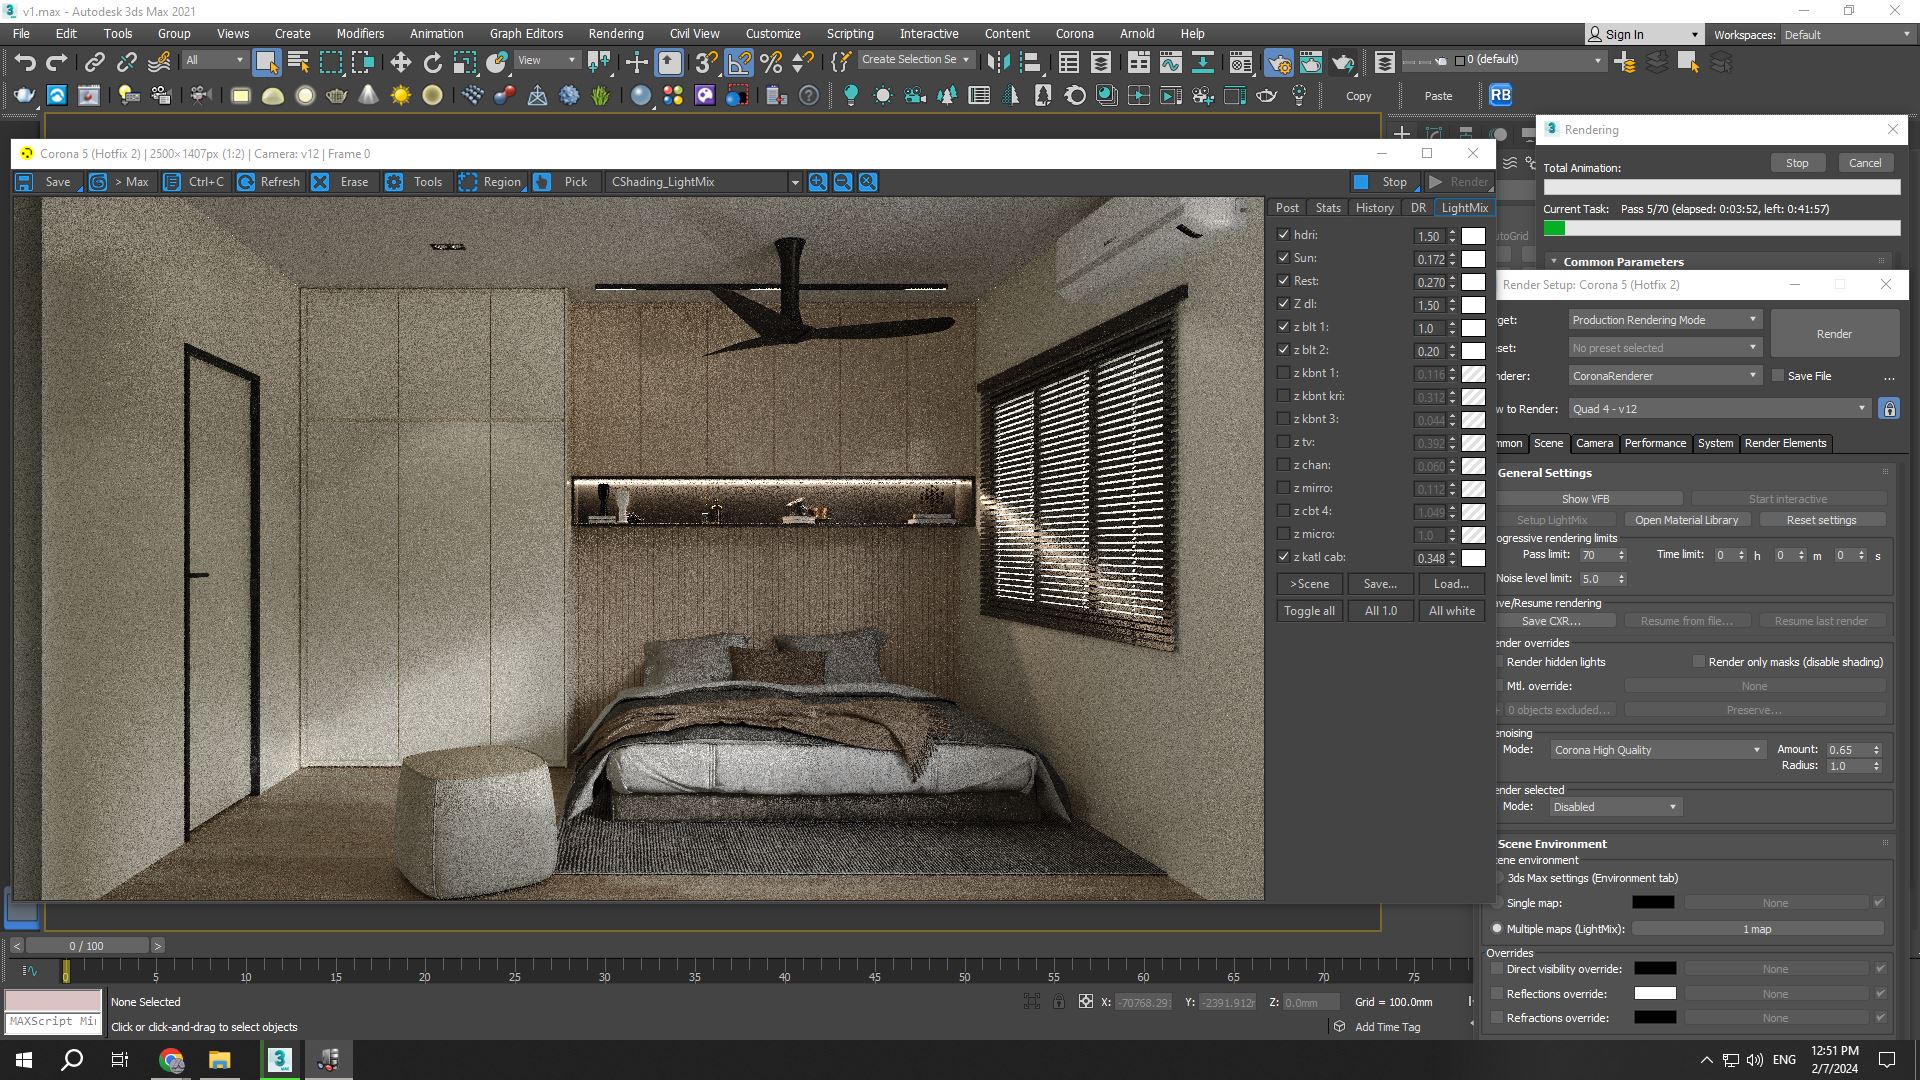Select the Rotate tool
Viewport: 1920px width, 1080px height.
coord(432,63)
